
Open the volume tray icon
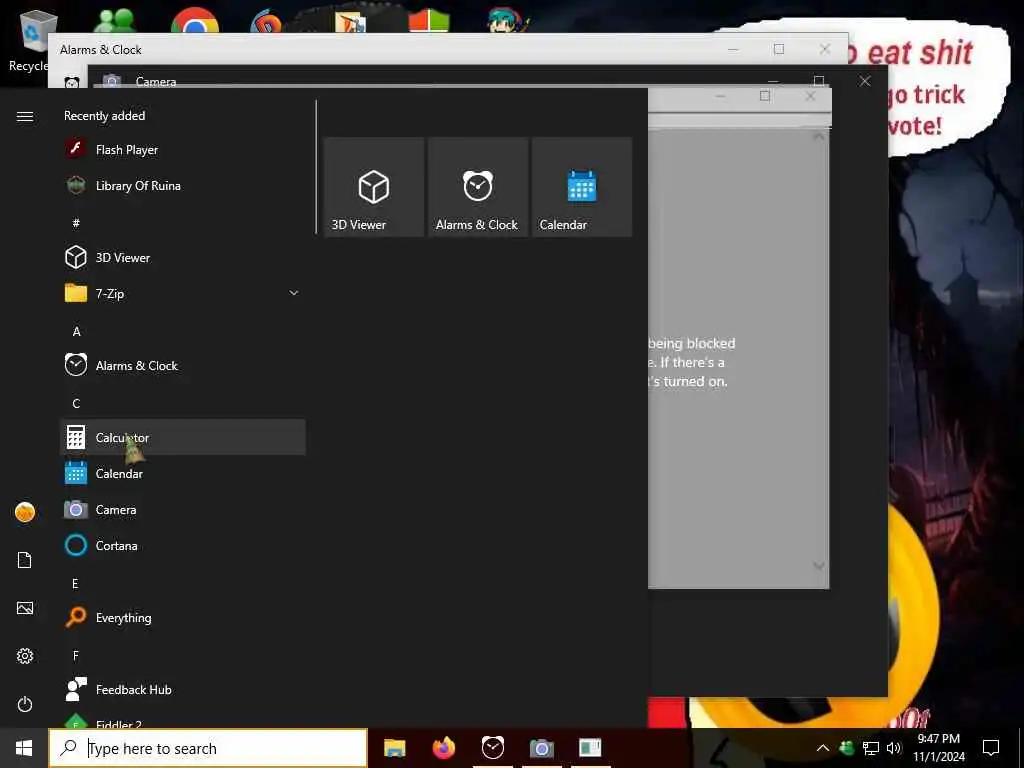coord(893,748)
